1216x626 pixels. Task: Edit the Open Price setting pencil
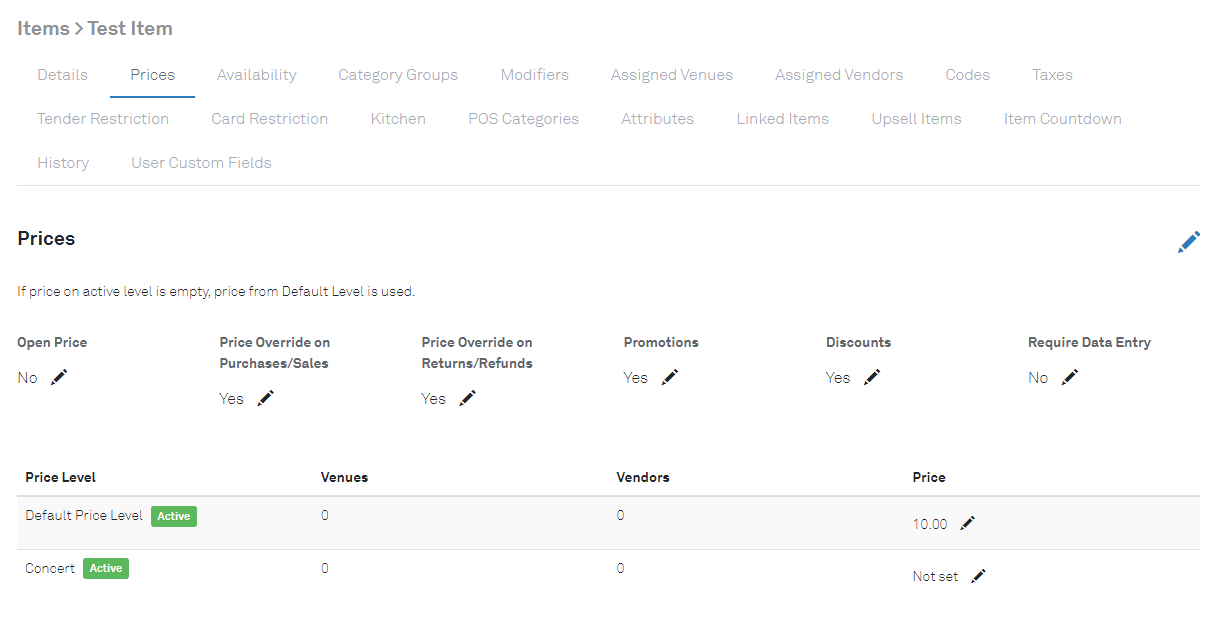pos(59,377)
